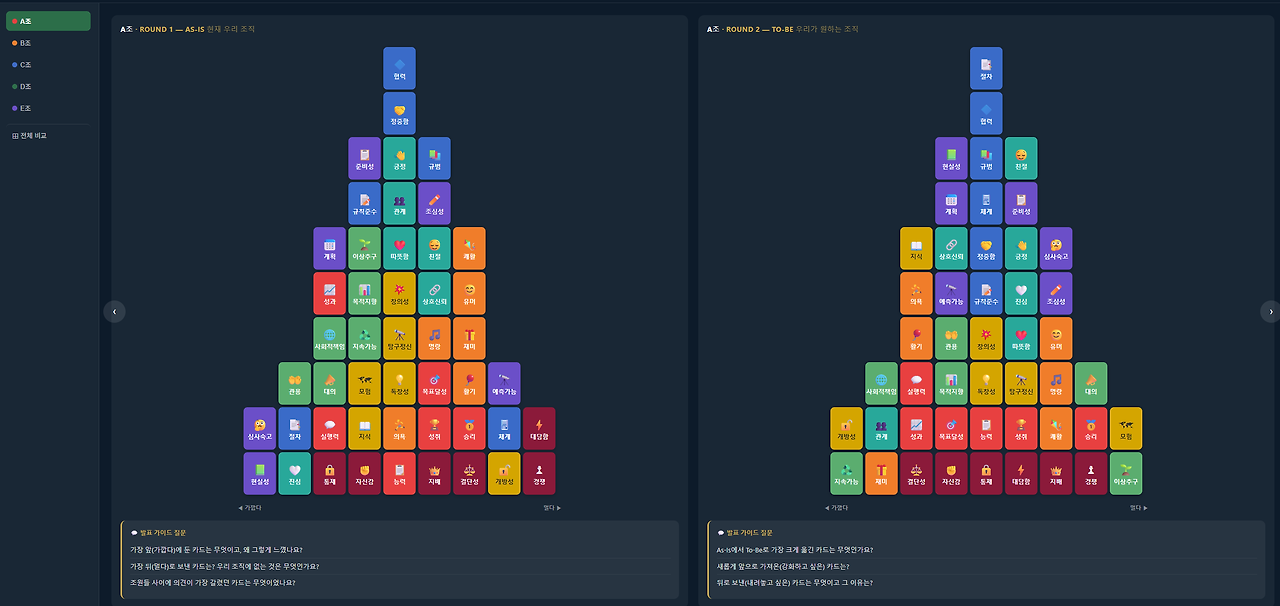Image resolution: width=1280 pixels, height=606 pixels.
Task: Select the 사회적책임 globe card in AS-IS pyramid
Action: pos(329,338)
